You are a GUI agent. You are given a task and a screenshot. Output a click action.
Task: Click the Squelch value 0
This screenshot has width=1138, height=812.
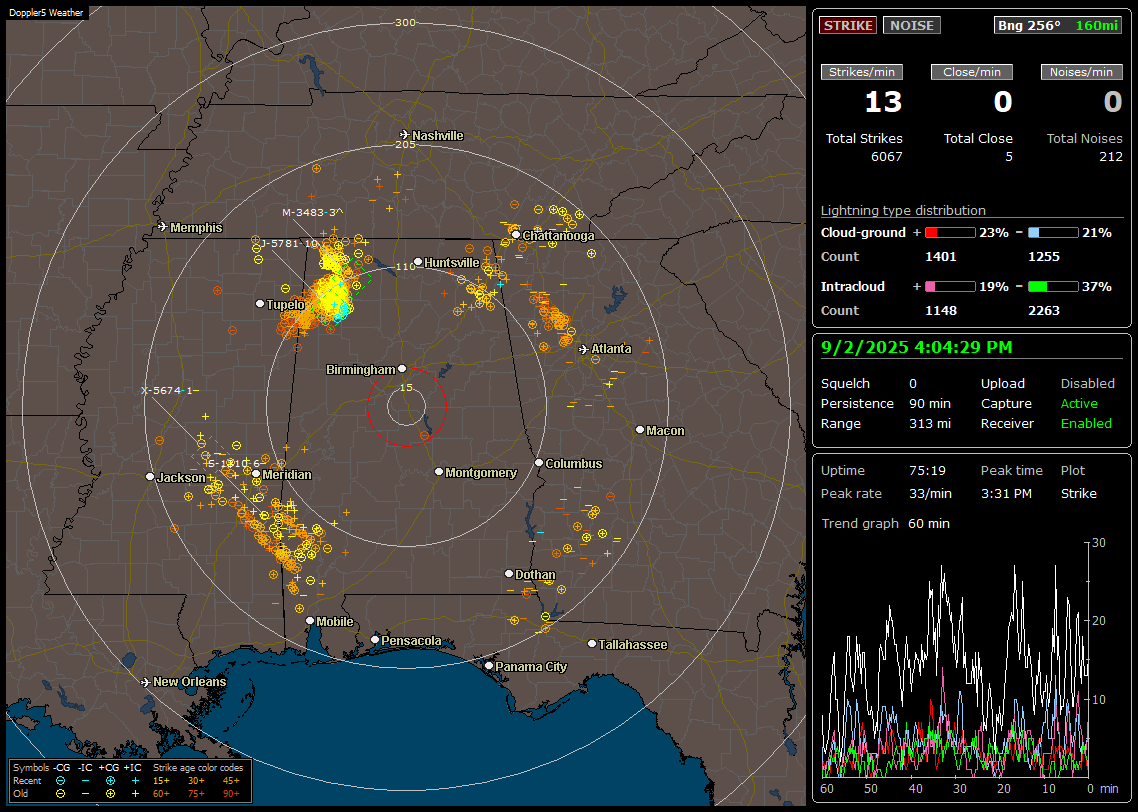[x=913, y=383]
